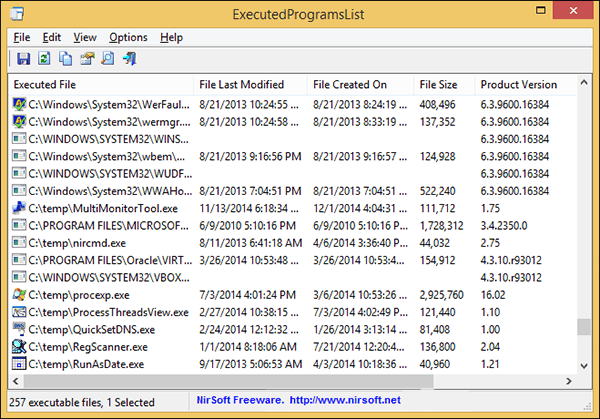The width and height of the screenshot is (600, 419).
Task: Open the Help menu
Action: click(171, 37)
